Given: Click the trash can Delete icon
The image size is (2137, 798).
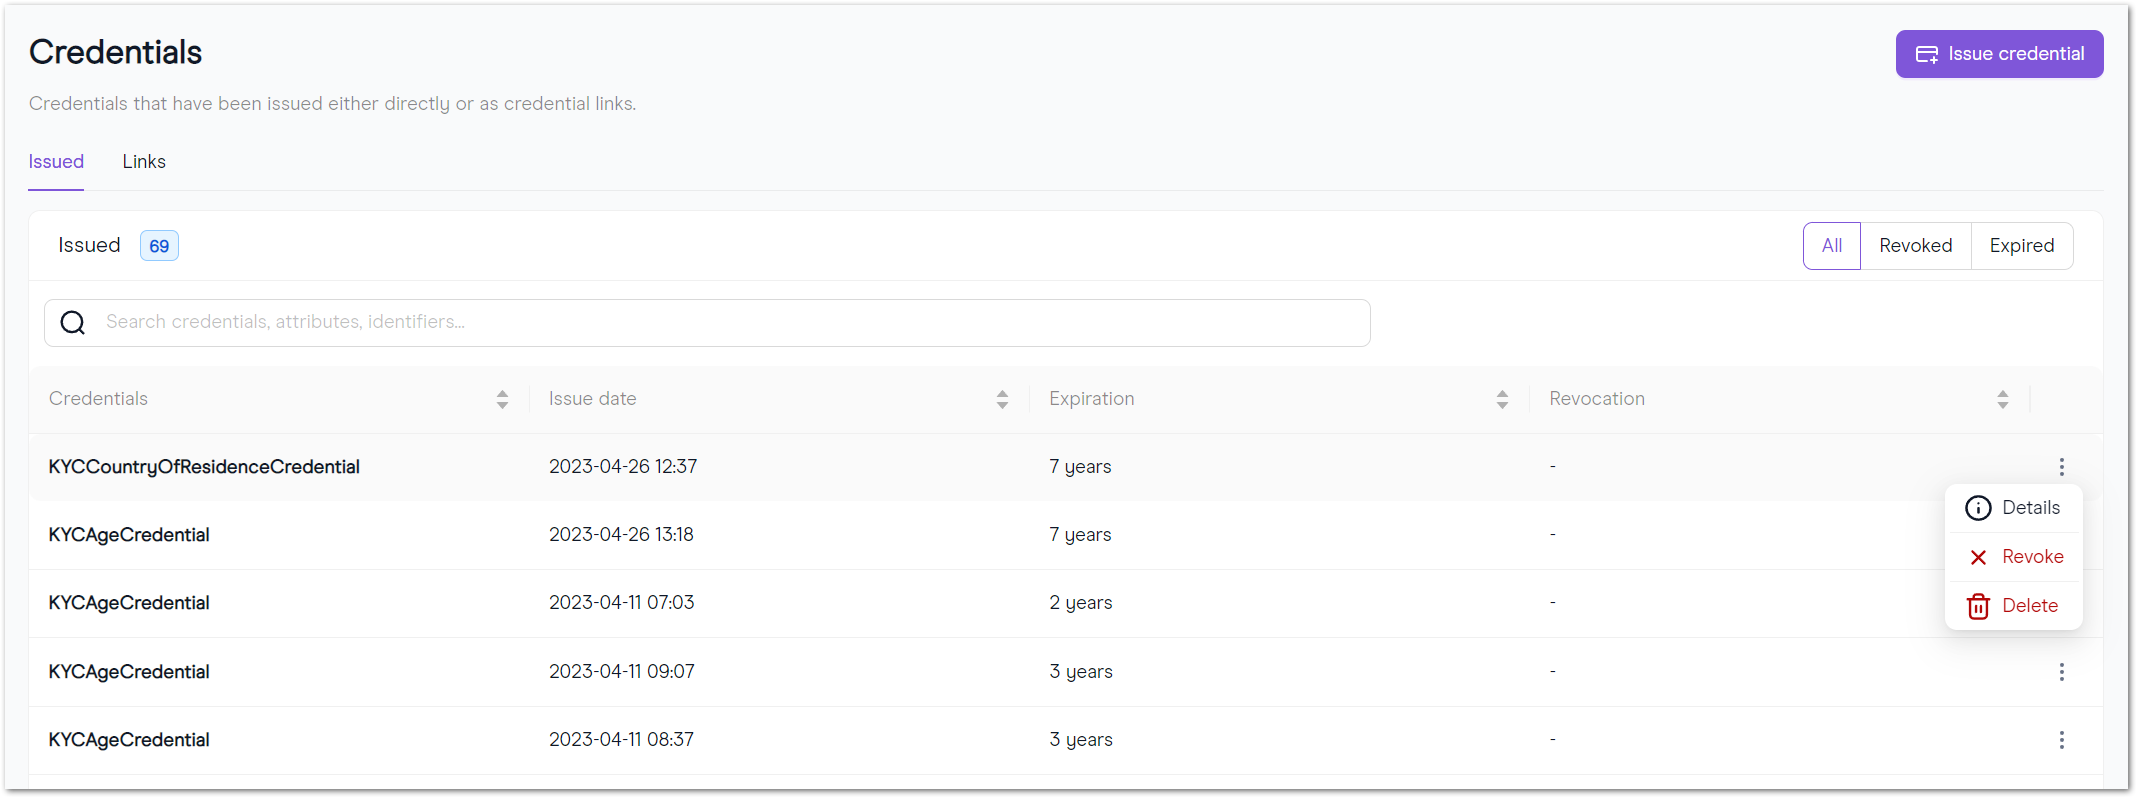Looking at the screenshot, I should [x=1978, y=606].
